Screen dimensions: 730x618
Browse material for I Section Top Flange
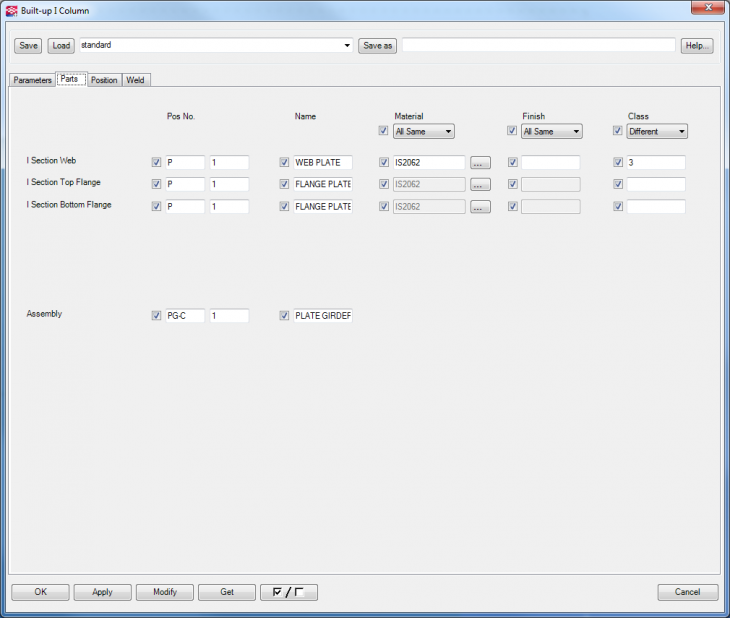tap(480, 184)
